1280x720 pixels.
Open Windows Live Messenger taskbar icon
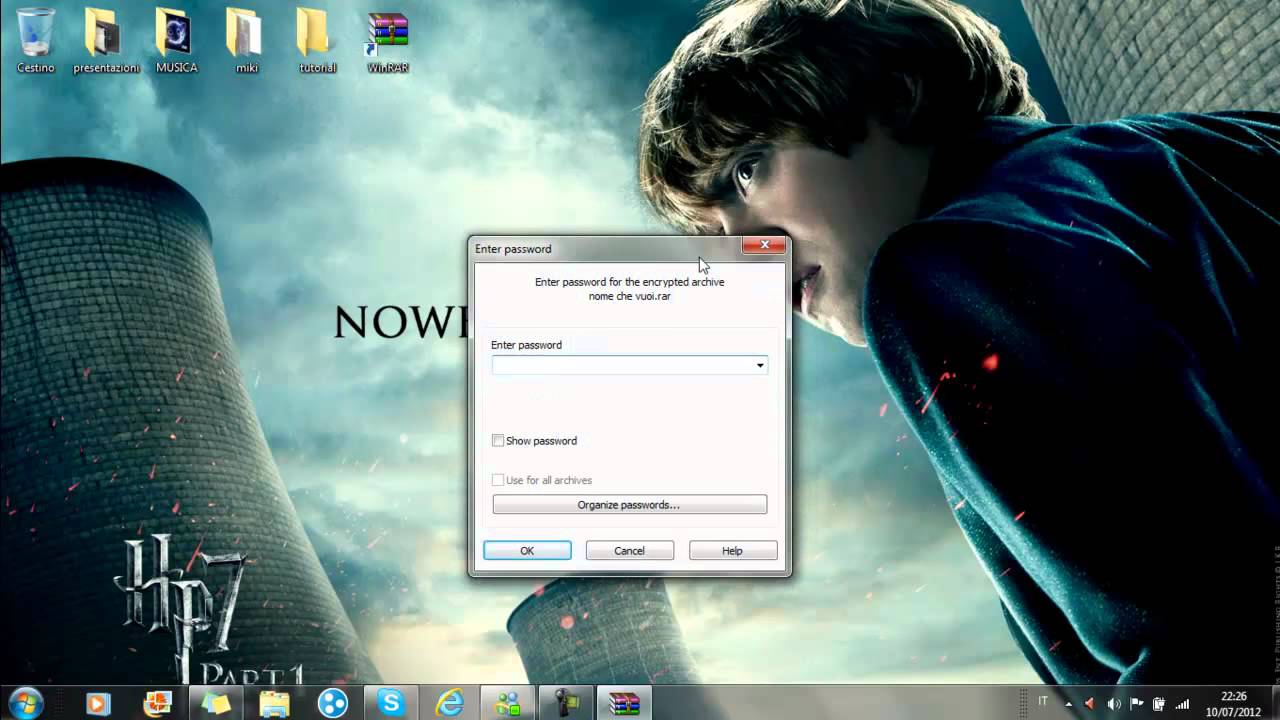point(507,703)
